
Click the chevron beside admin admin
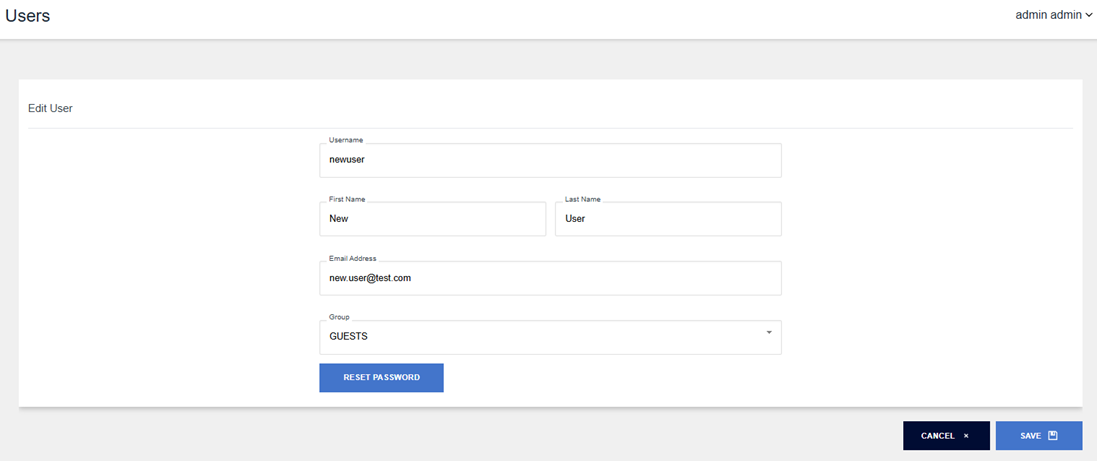pyautogui.click(x=1089, y=16)
